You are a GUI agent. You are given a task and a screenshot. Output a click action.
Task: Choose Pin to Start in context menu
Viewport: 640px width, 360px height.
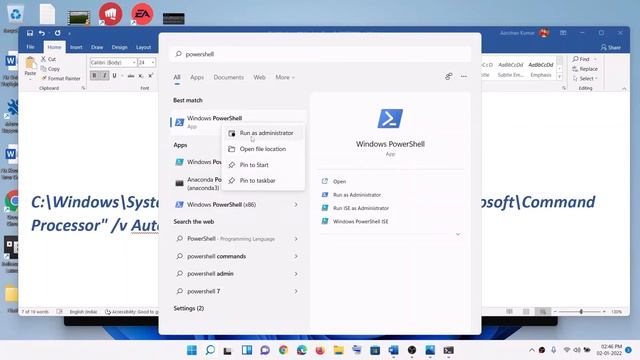point(263,165)
